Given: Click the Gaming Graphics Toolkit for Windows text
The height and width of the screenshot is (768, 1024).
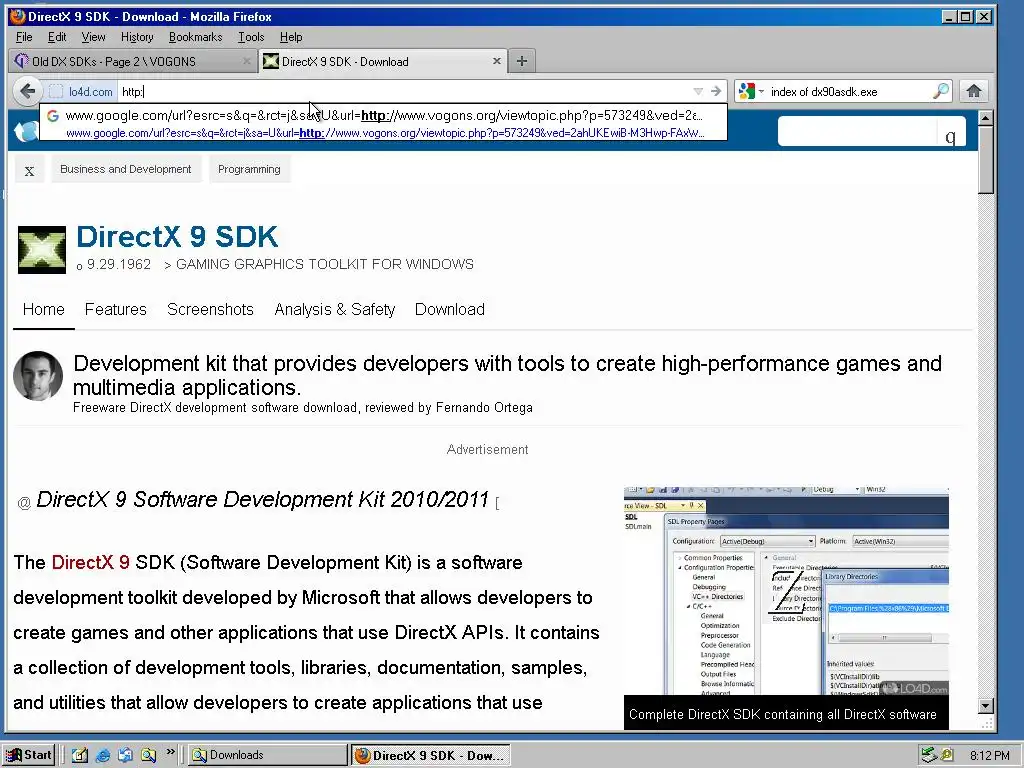Looking at the screenshot, I should coord(325,264).
